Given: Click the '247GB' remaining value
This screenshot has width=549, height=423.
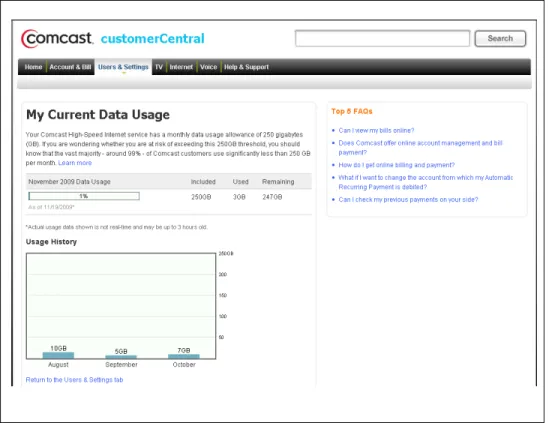Looking at the screenshot, I should tap(272, 197).
